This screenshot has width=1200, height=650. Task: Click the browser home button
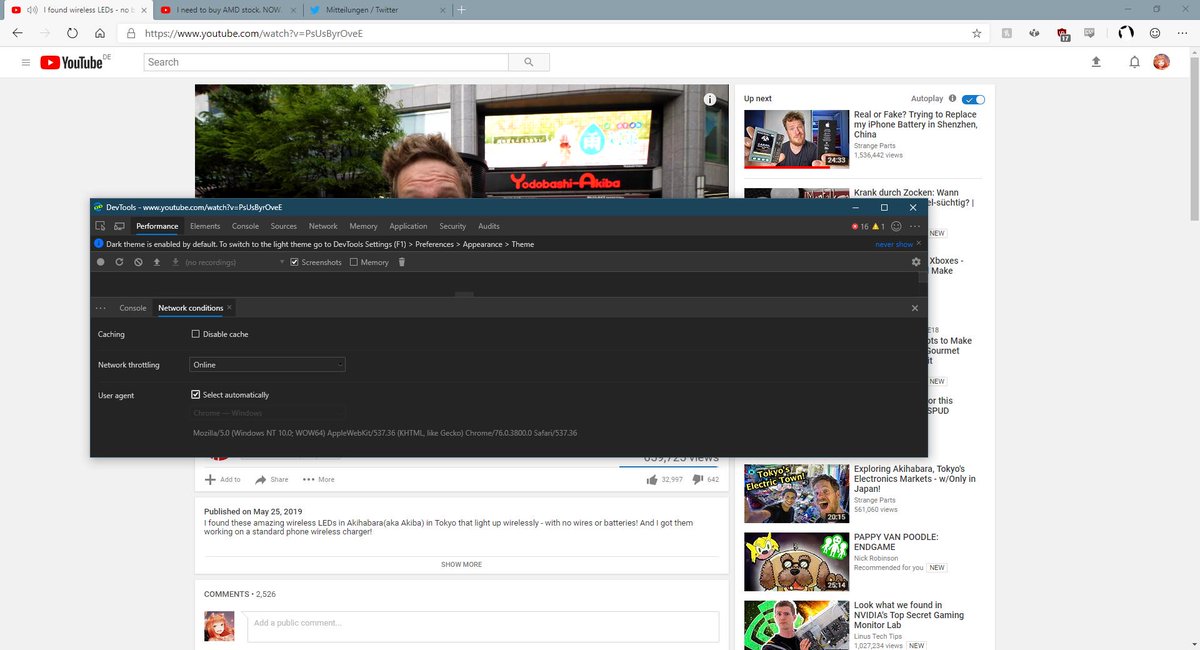click(100, 33)
